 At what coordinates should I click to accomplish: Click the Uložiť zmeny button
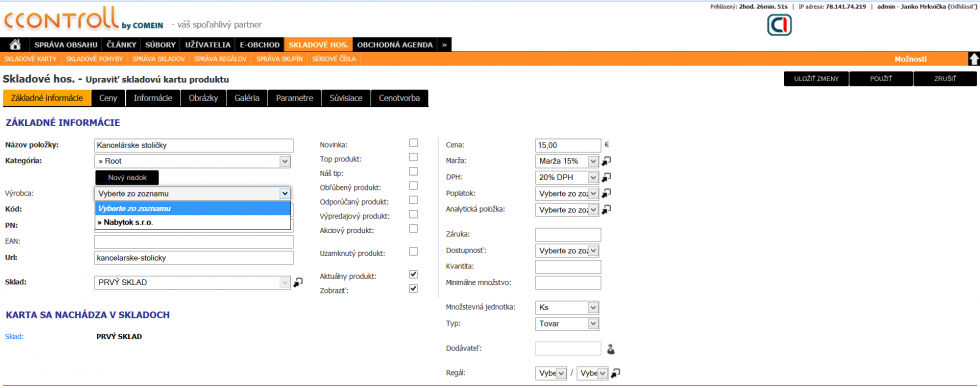[816, 79]
